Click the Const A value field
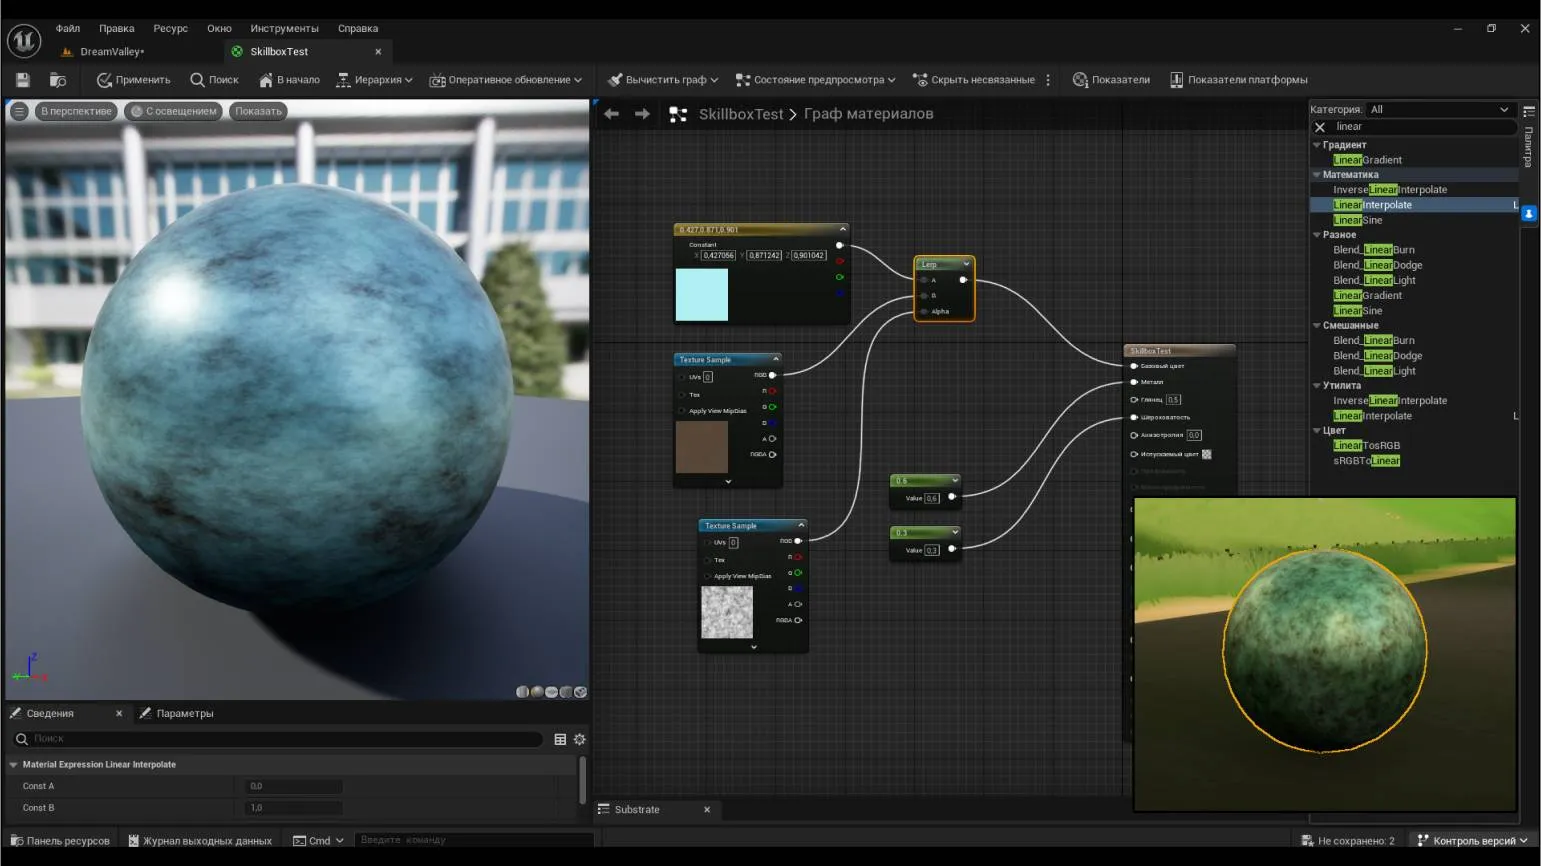This screenshot has height=866, width=1541. (293, 786)
